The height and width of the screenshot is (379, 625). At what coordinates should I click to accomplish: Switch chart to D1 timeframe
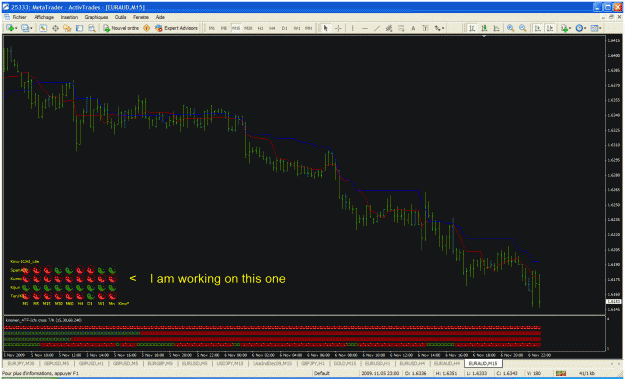[284, 28]
